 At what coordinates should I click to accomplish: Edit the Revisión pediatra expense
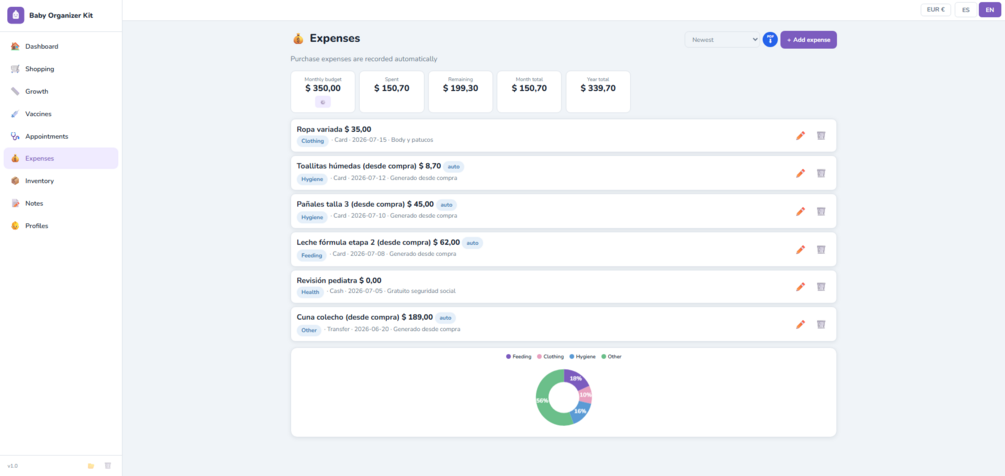800,287
